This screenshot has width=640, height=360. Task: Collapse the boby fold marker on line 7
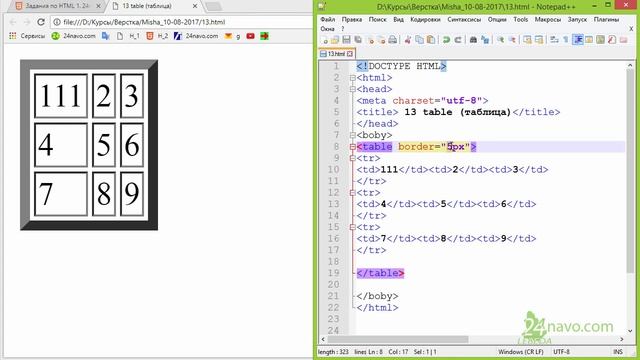coord(353,135)
